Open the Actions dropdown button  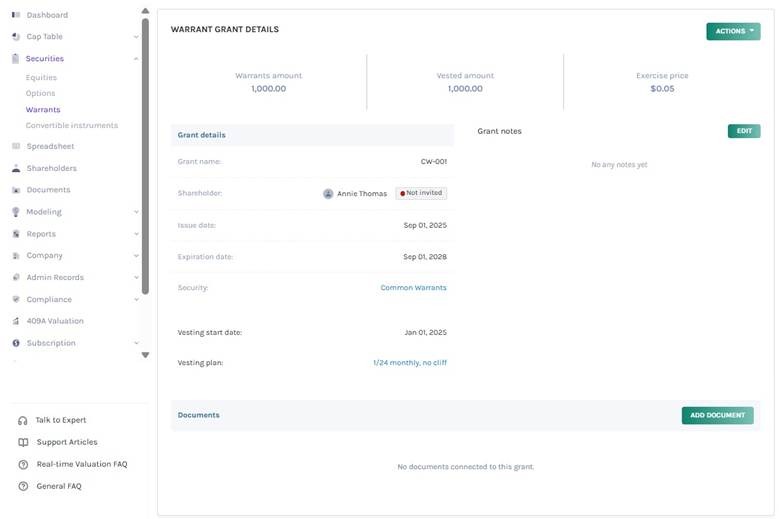(732, 31)
